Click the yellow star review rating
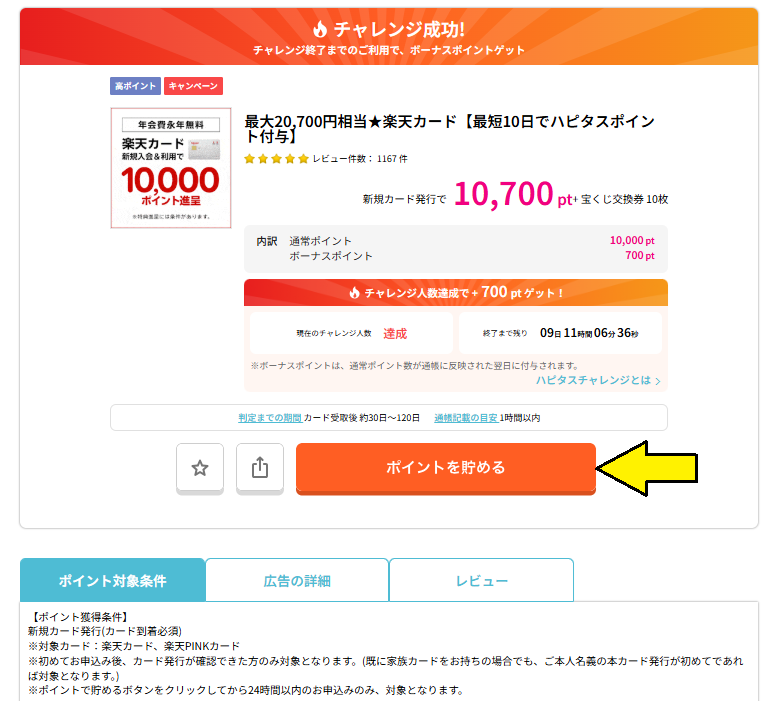 [x=276, y=159]
